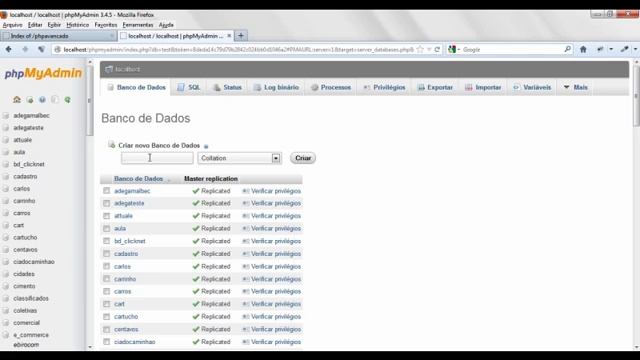
Task: Click the Criar button
Action: point(303,158)
